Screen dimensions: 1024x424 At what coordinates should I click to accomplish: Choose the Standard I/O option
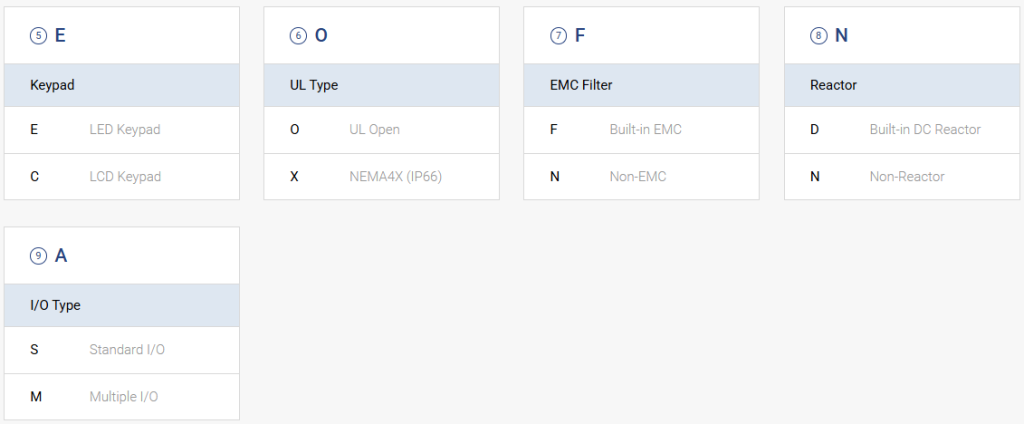pos(121,350)
